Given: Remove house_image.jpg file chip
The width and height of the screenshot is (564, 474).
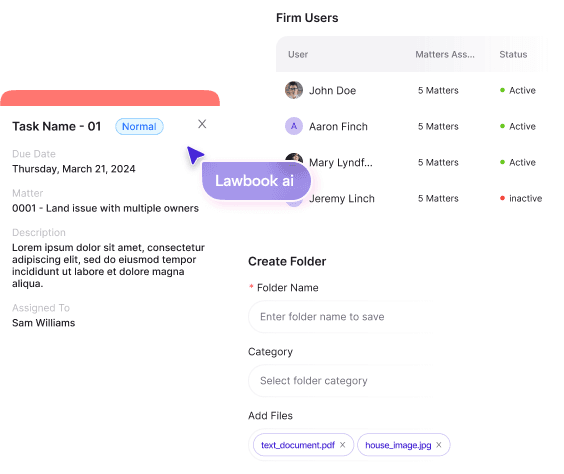Looking at the screenshot, I should (439, 445).
